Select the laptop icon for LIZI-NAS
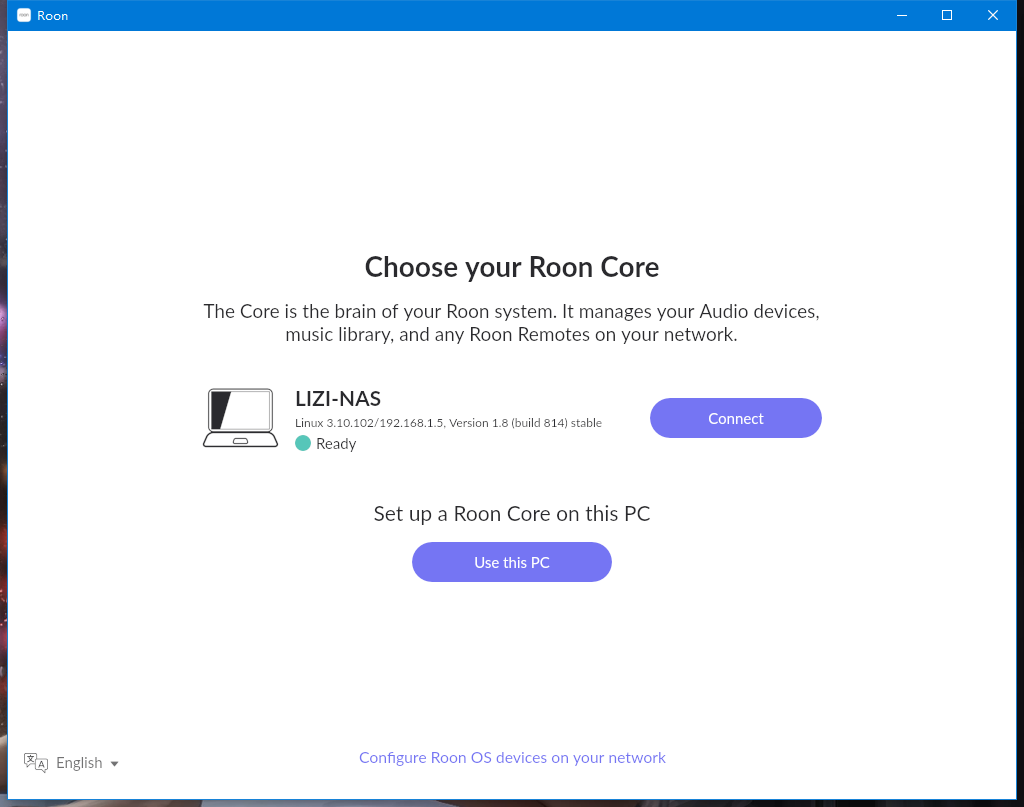 [240, 418]
